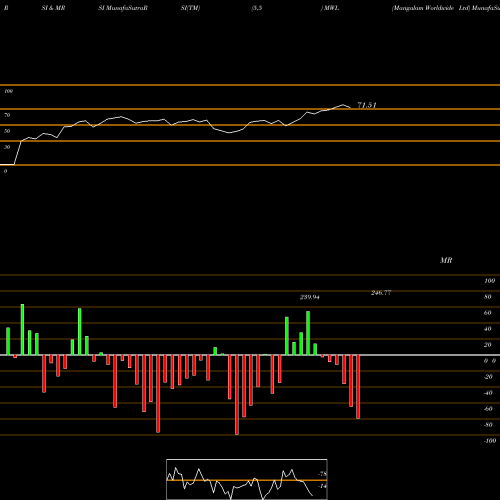Click the end point of the RSI line
This screenshot has height=500, width=500.
pyautogui.click(x=350, y=107)
